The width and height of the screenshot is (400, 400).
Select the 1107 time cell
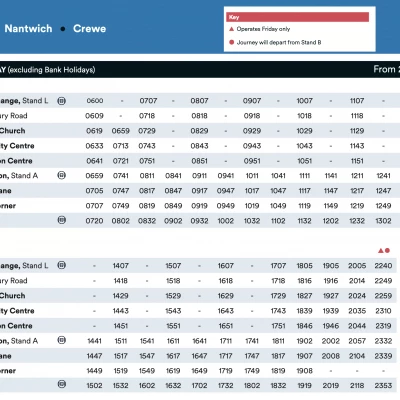pyautogui.click(x=357, y=101)
